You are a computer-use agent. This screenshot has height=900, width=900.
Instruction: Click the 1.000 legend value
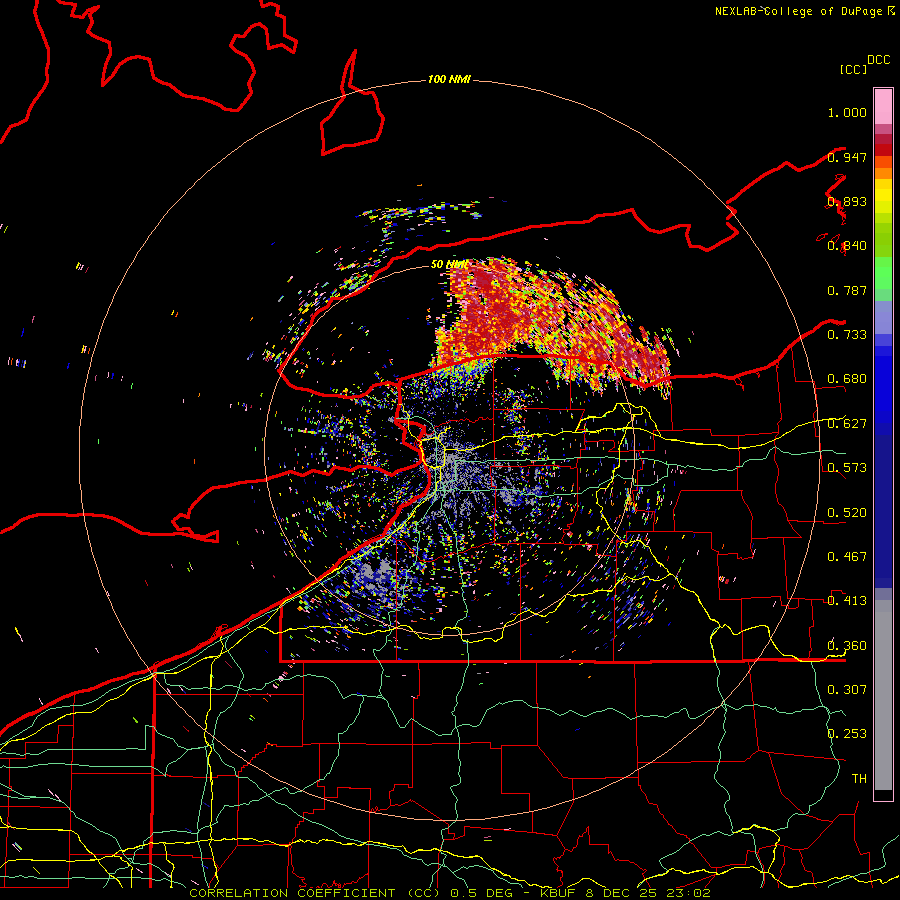pos(847,112)
